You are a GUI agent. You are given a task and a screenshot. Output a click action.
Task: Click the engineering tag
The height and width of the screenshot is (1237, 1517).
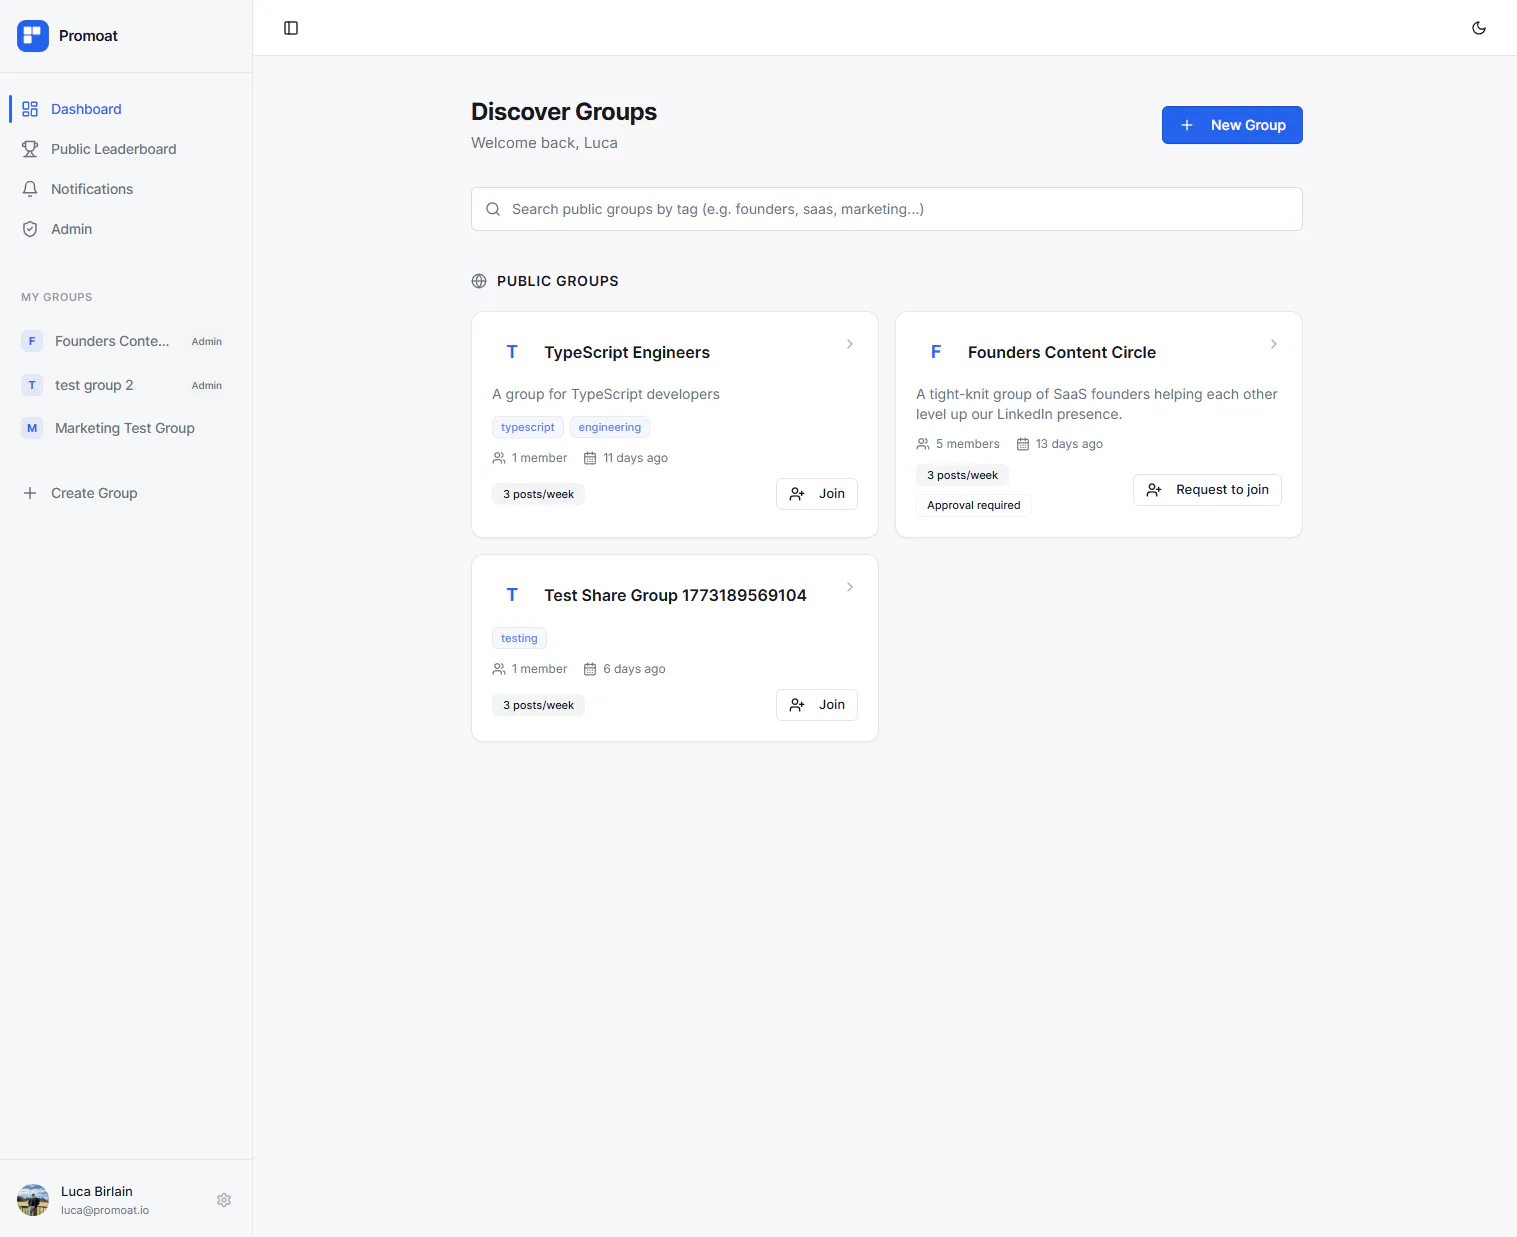[610, 427]
